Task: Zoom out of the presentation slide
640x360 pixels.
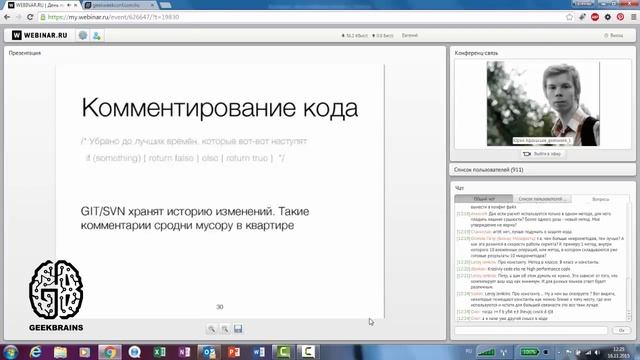Action: point(225,329)
